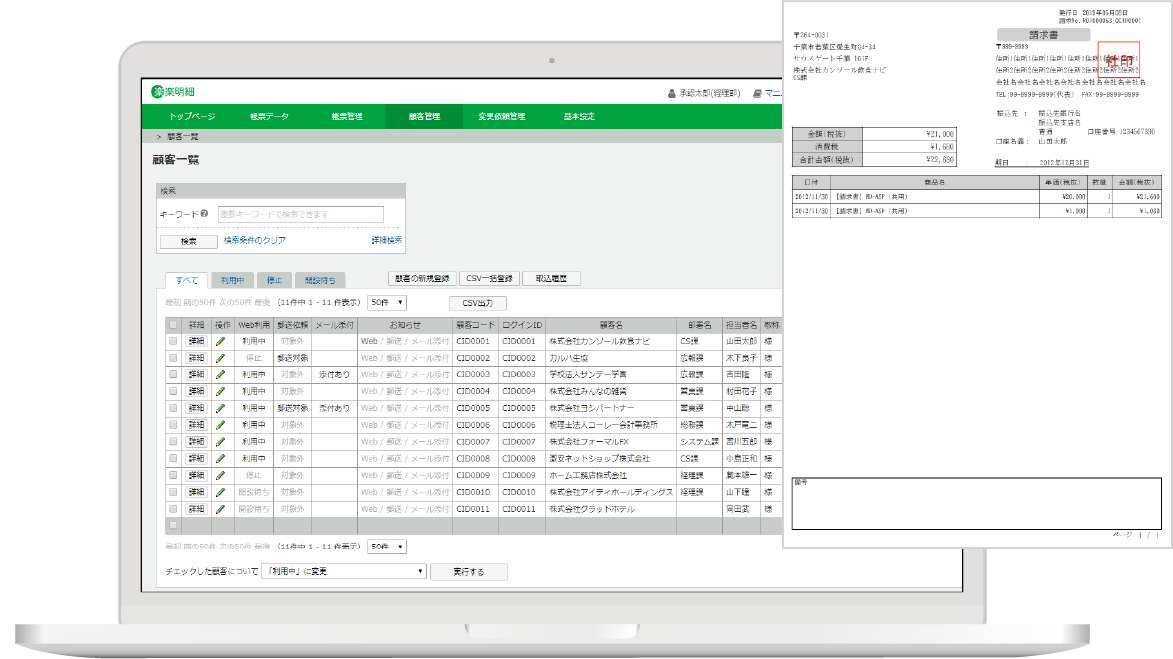Toggle the select-all checkbox in table header

173,325
